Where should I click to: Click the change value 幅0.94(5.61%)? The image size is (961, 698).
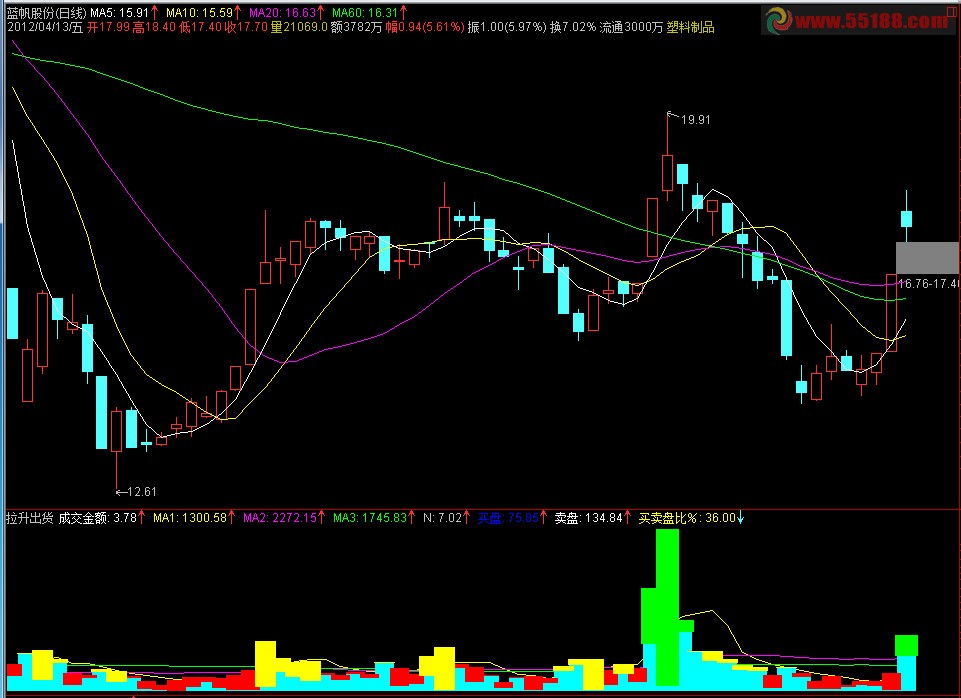[x=425, y=27]
